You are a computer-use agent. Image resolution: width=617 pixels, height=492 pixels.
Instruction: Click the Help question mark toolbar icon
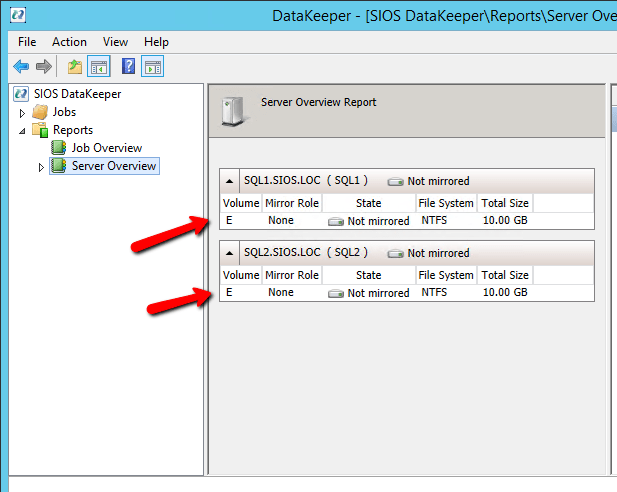point(128,67)
